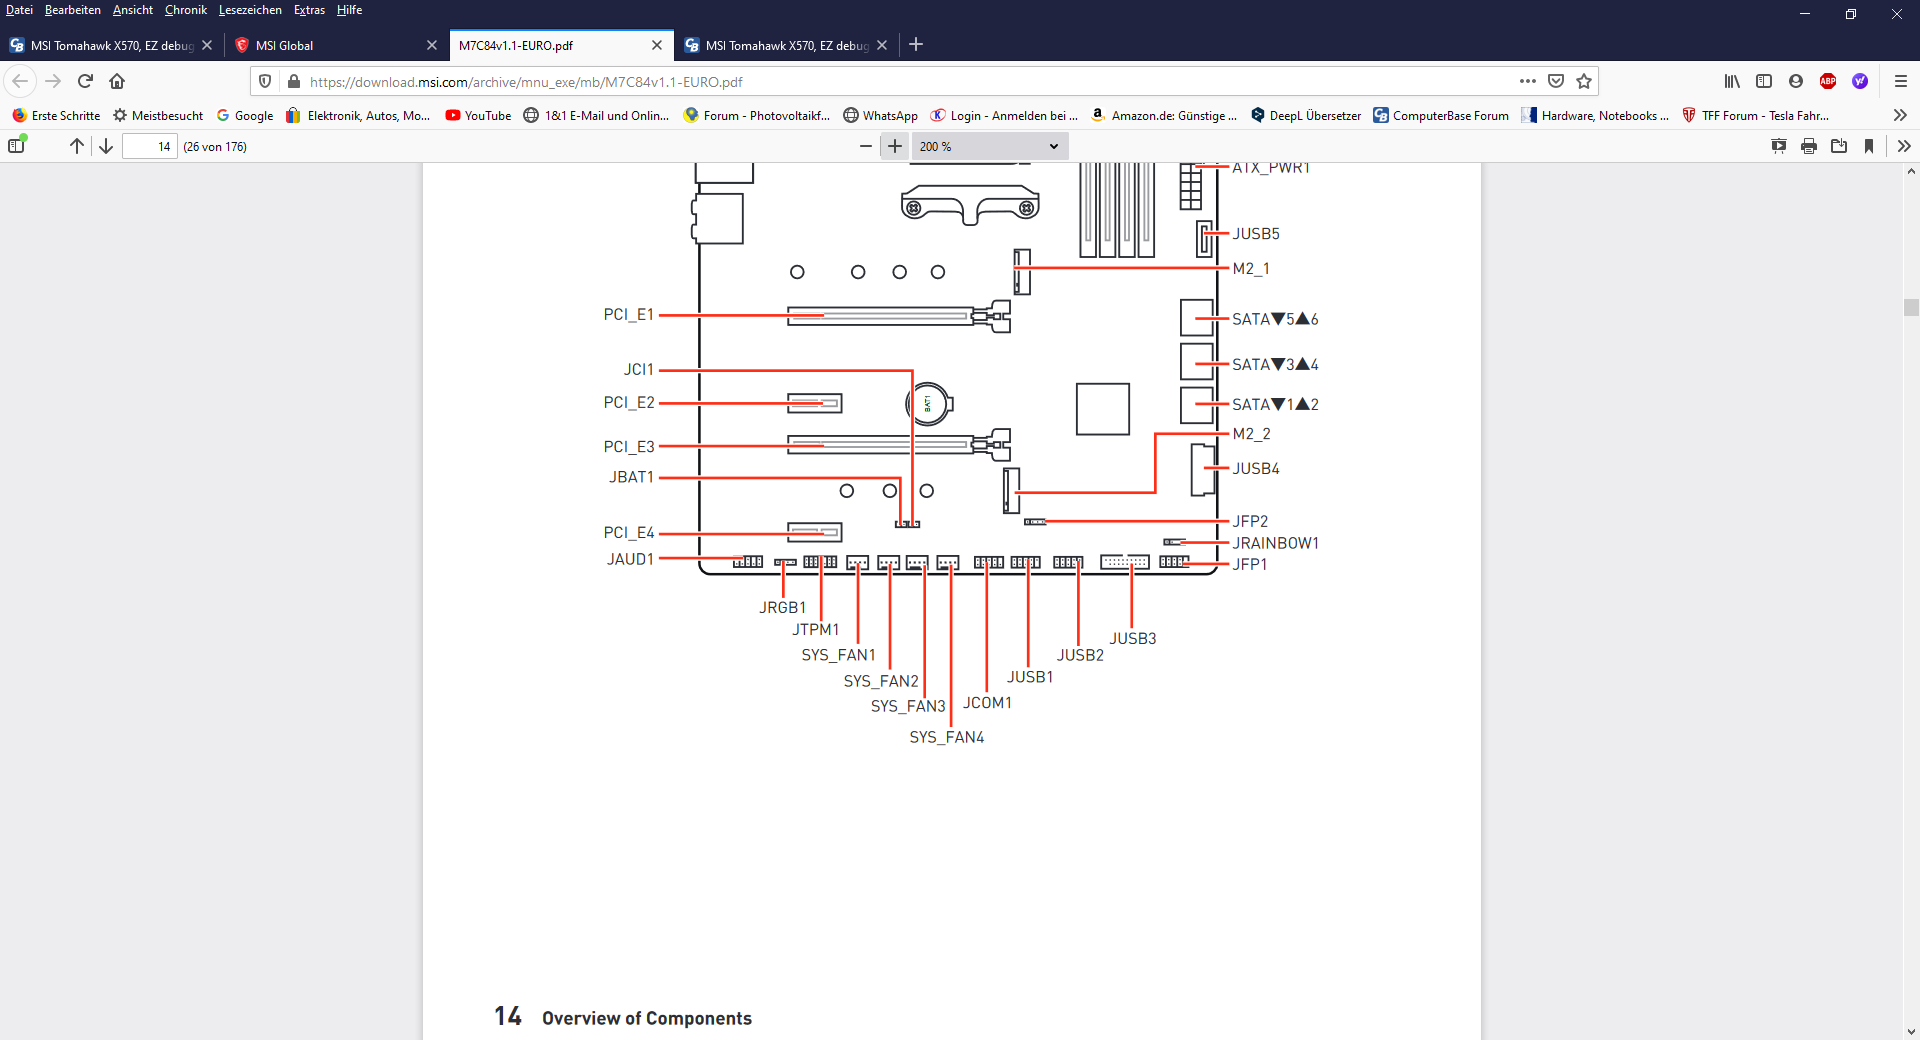1920x1040 pixels.
Task: Open page actions three-dot menu
Action: click(x=1527, y=81)
